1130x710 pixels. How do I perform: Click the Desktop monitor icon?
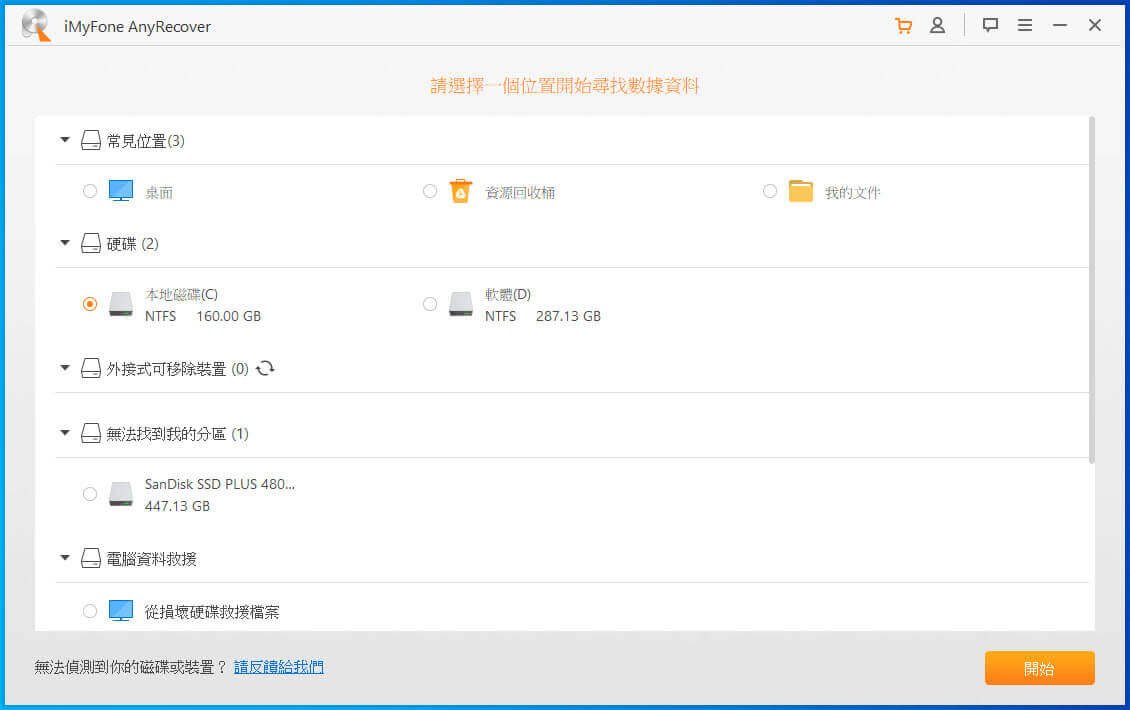click(120, 191)
